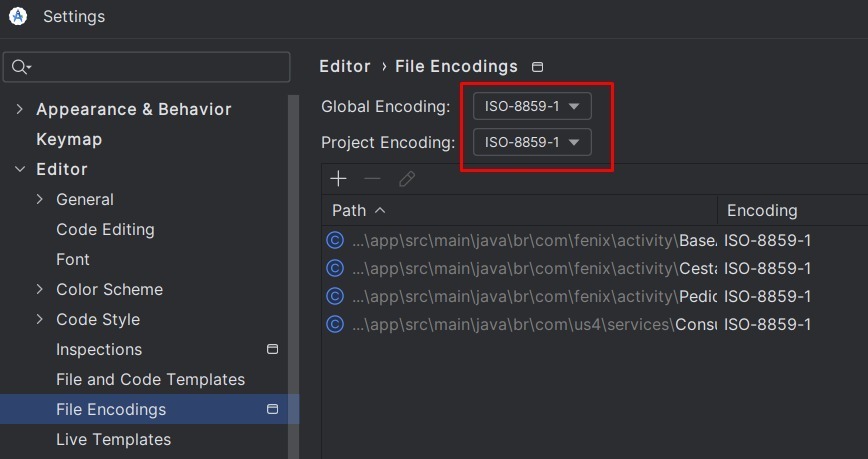Open the Project Encoding dropdown
Screen dimensions: 868x459
[x=532, y=142]
